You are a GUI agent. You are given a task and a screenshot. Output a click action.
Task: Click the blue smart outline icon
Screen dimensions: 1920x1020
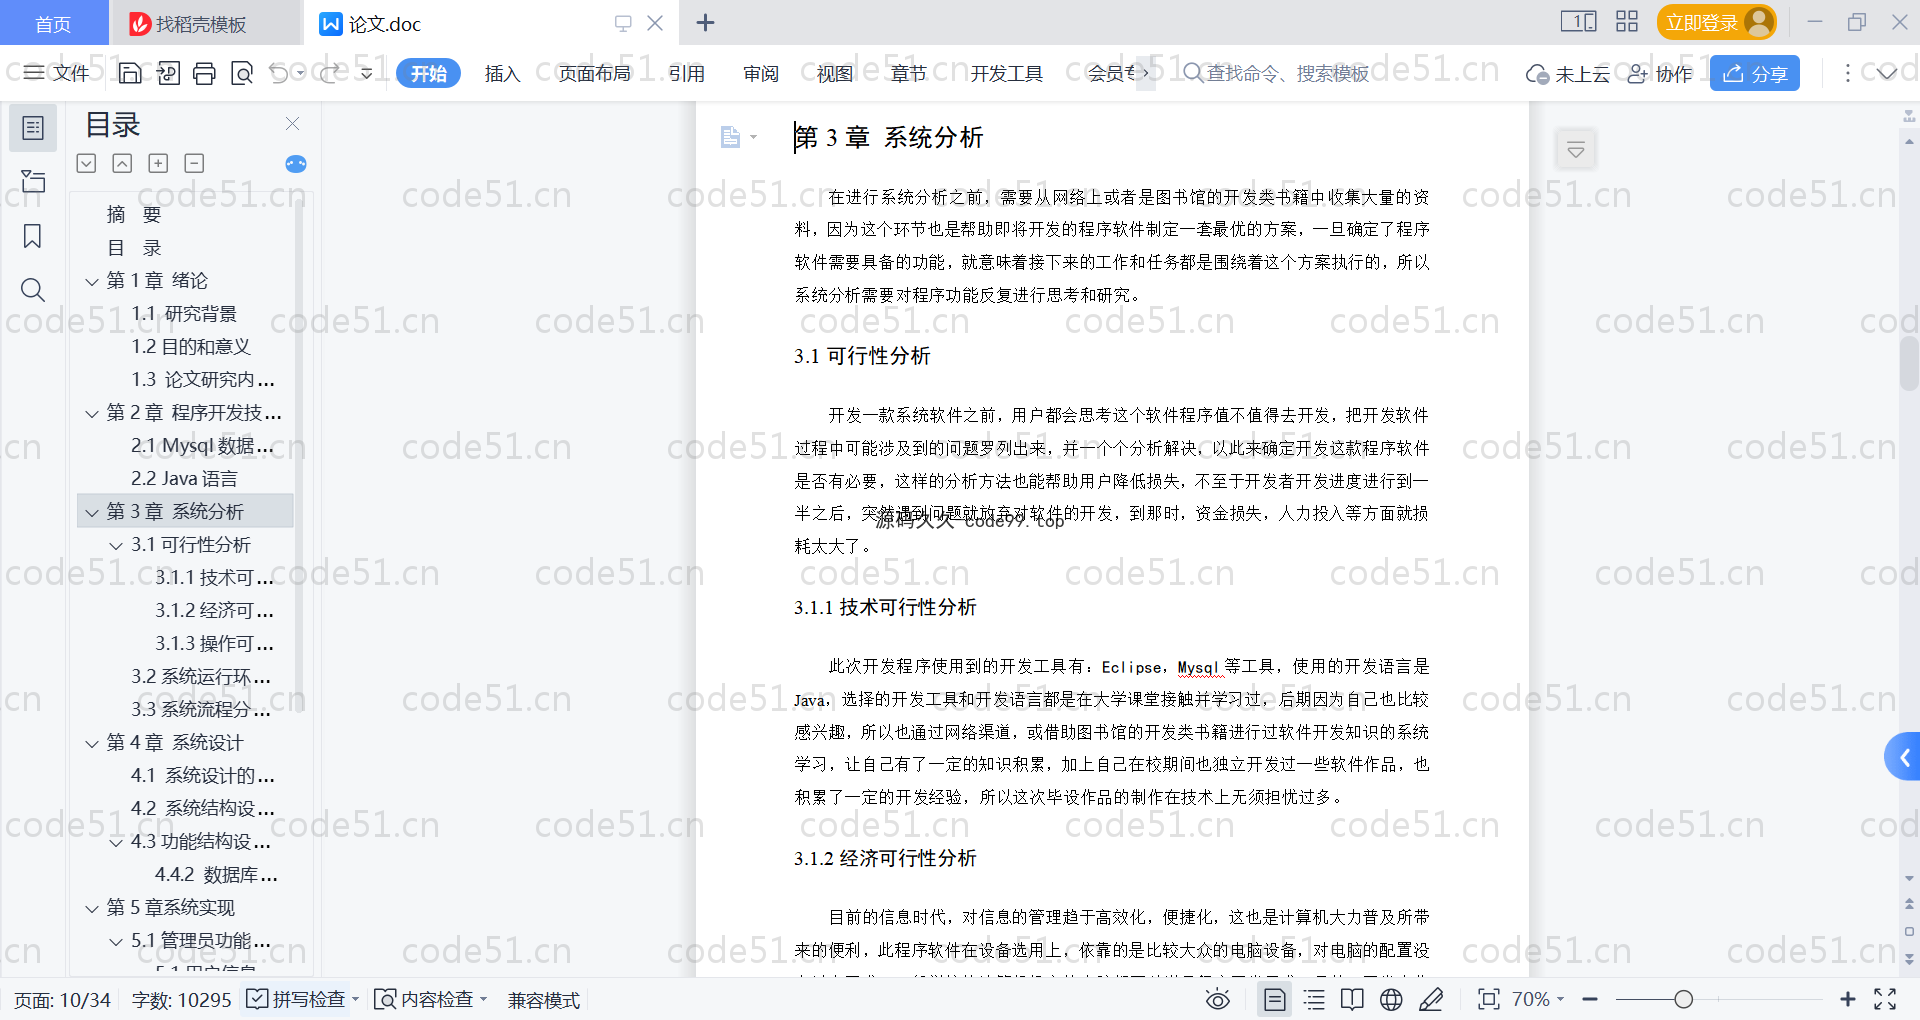tap(296, 164)
